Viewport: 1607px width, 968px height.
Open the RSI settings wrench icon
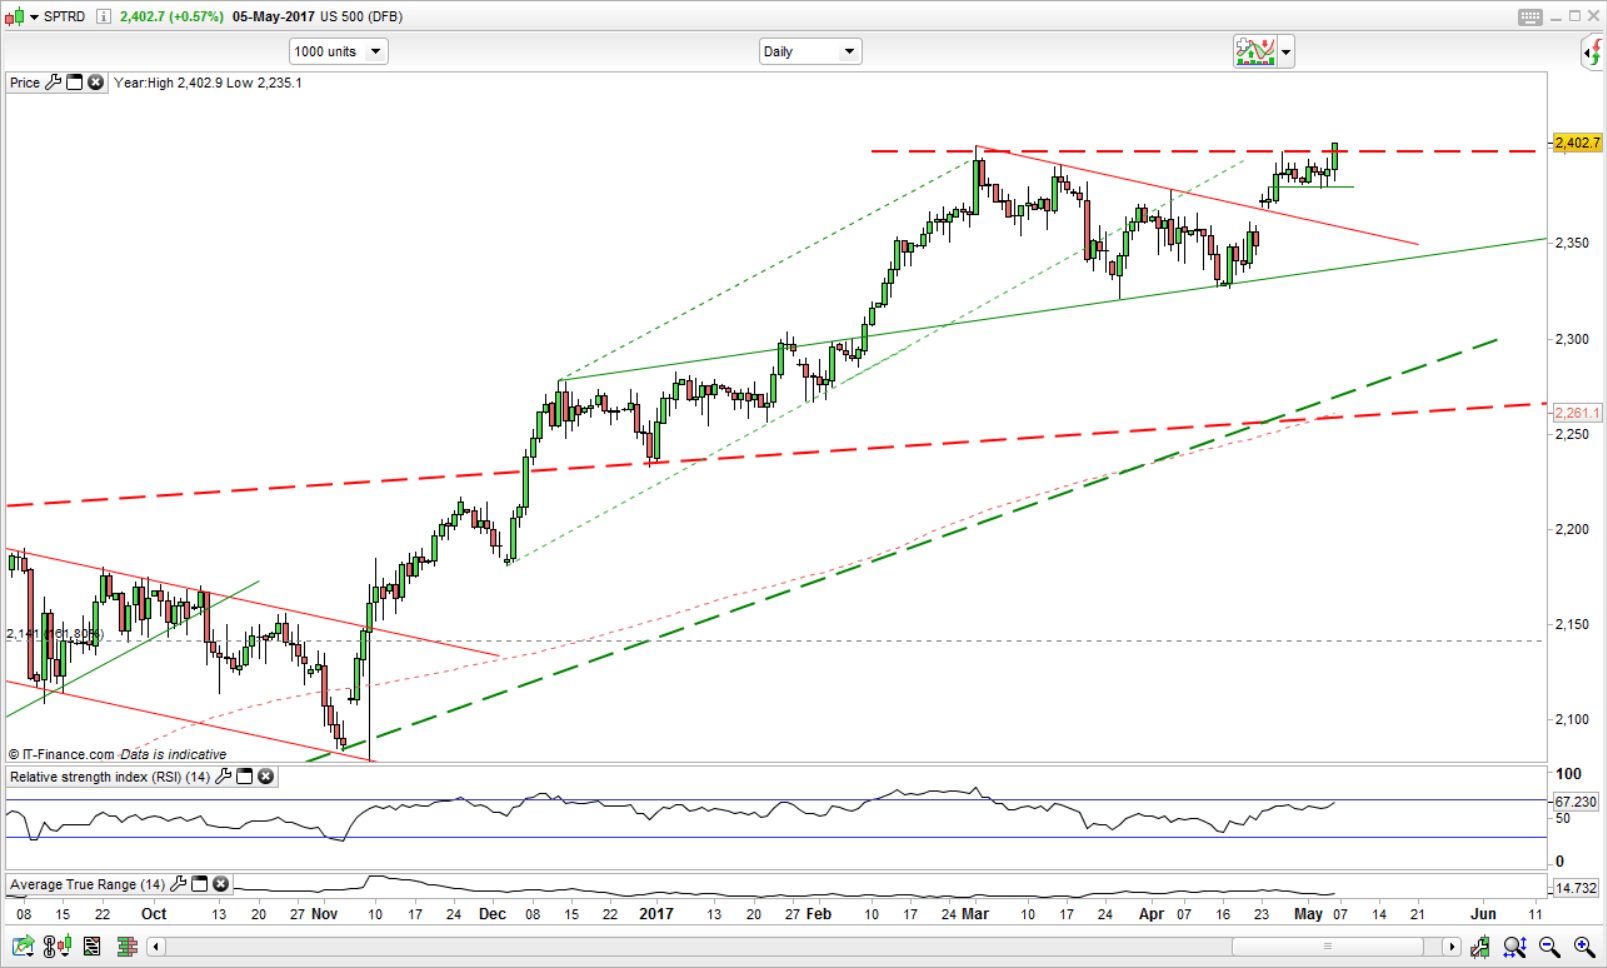click(x=223, y=777)
